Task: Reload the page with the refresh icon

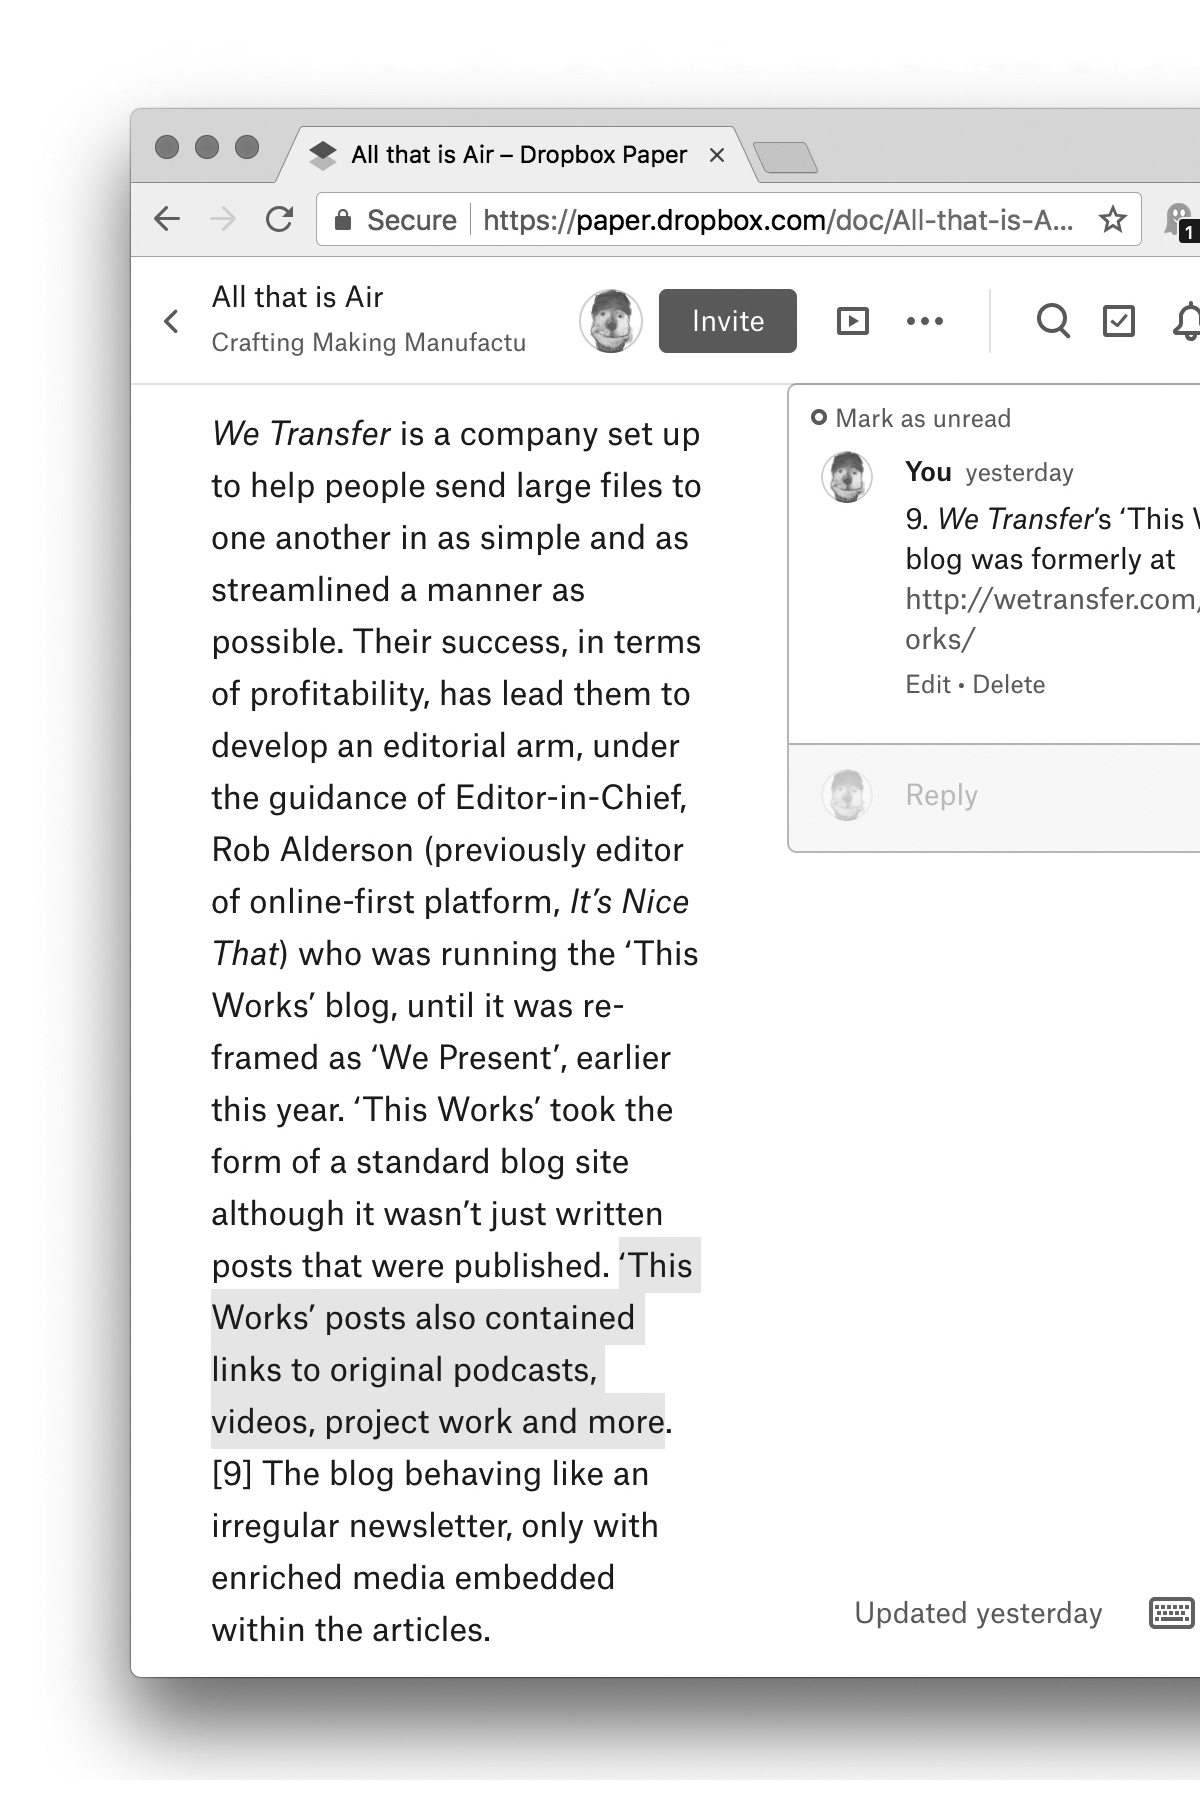Action: point(279,219)
